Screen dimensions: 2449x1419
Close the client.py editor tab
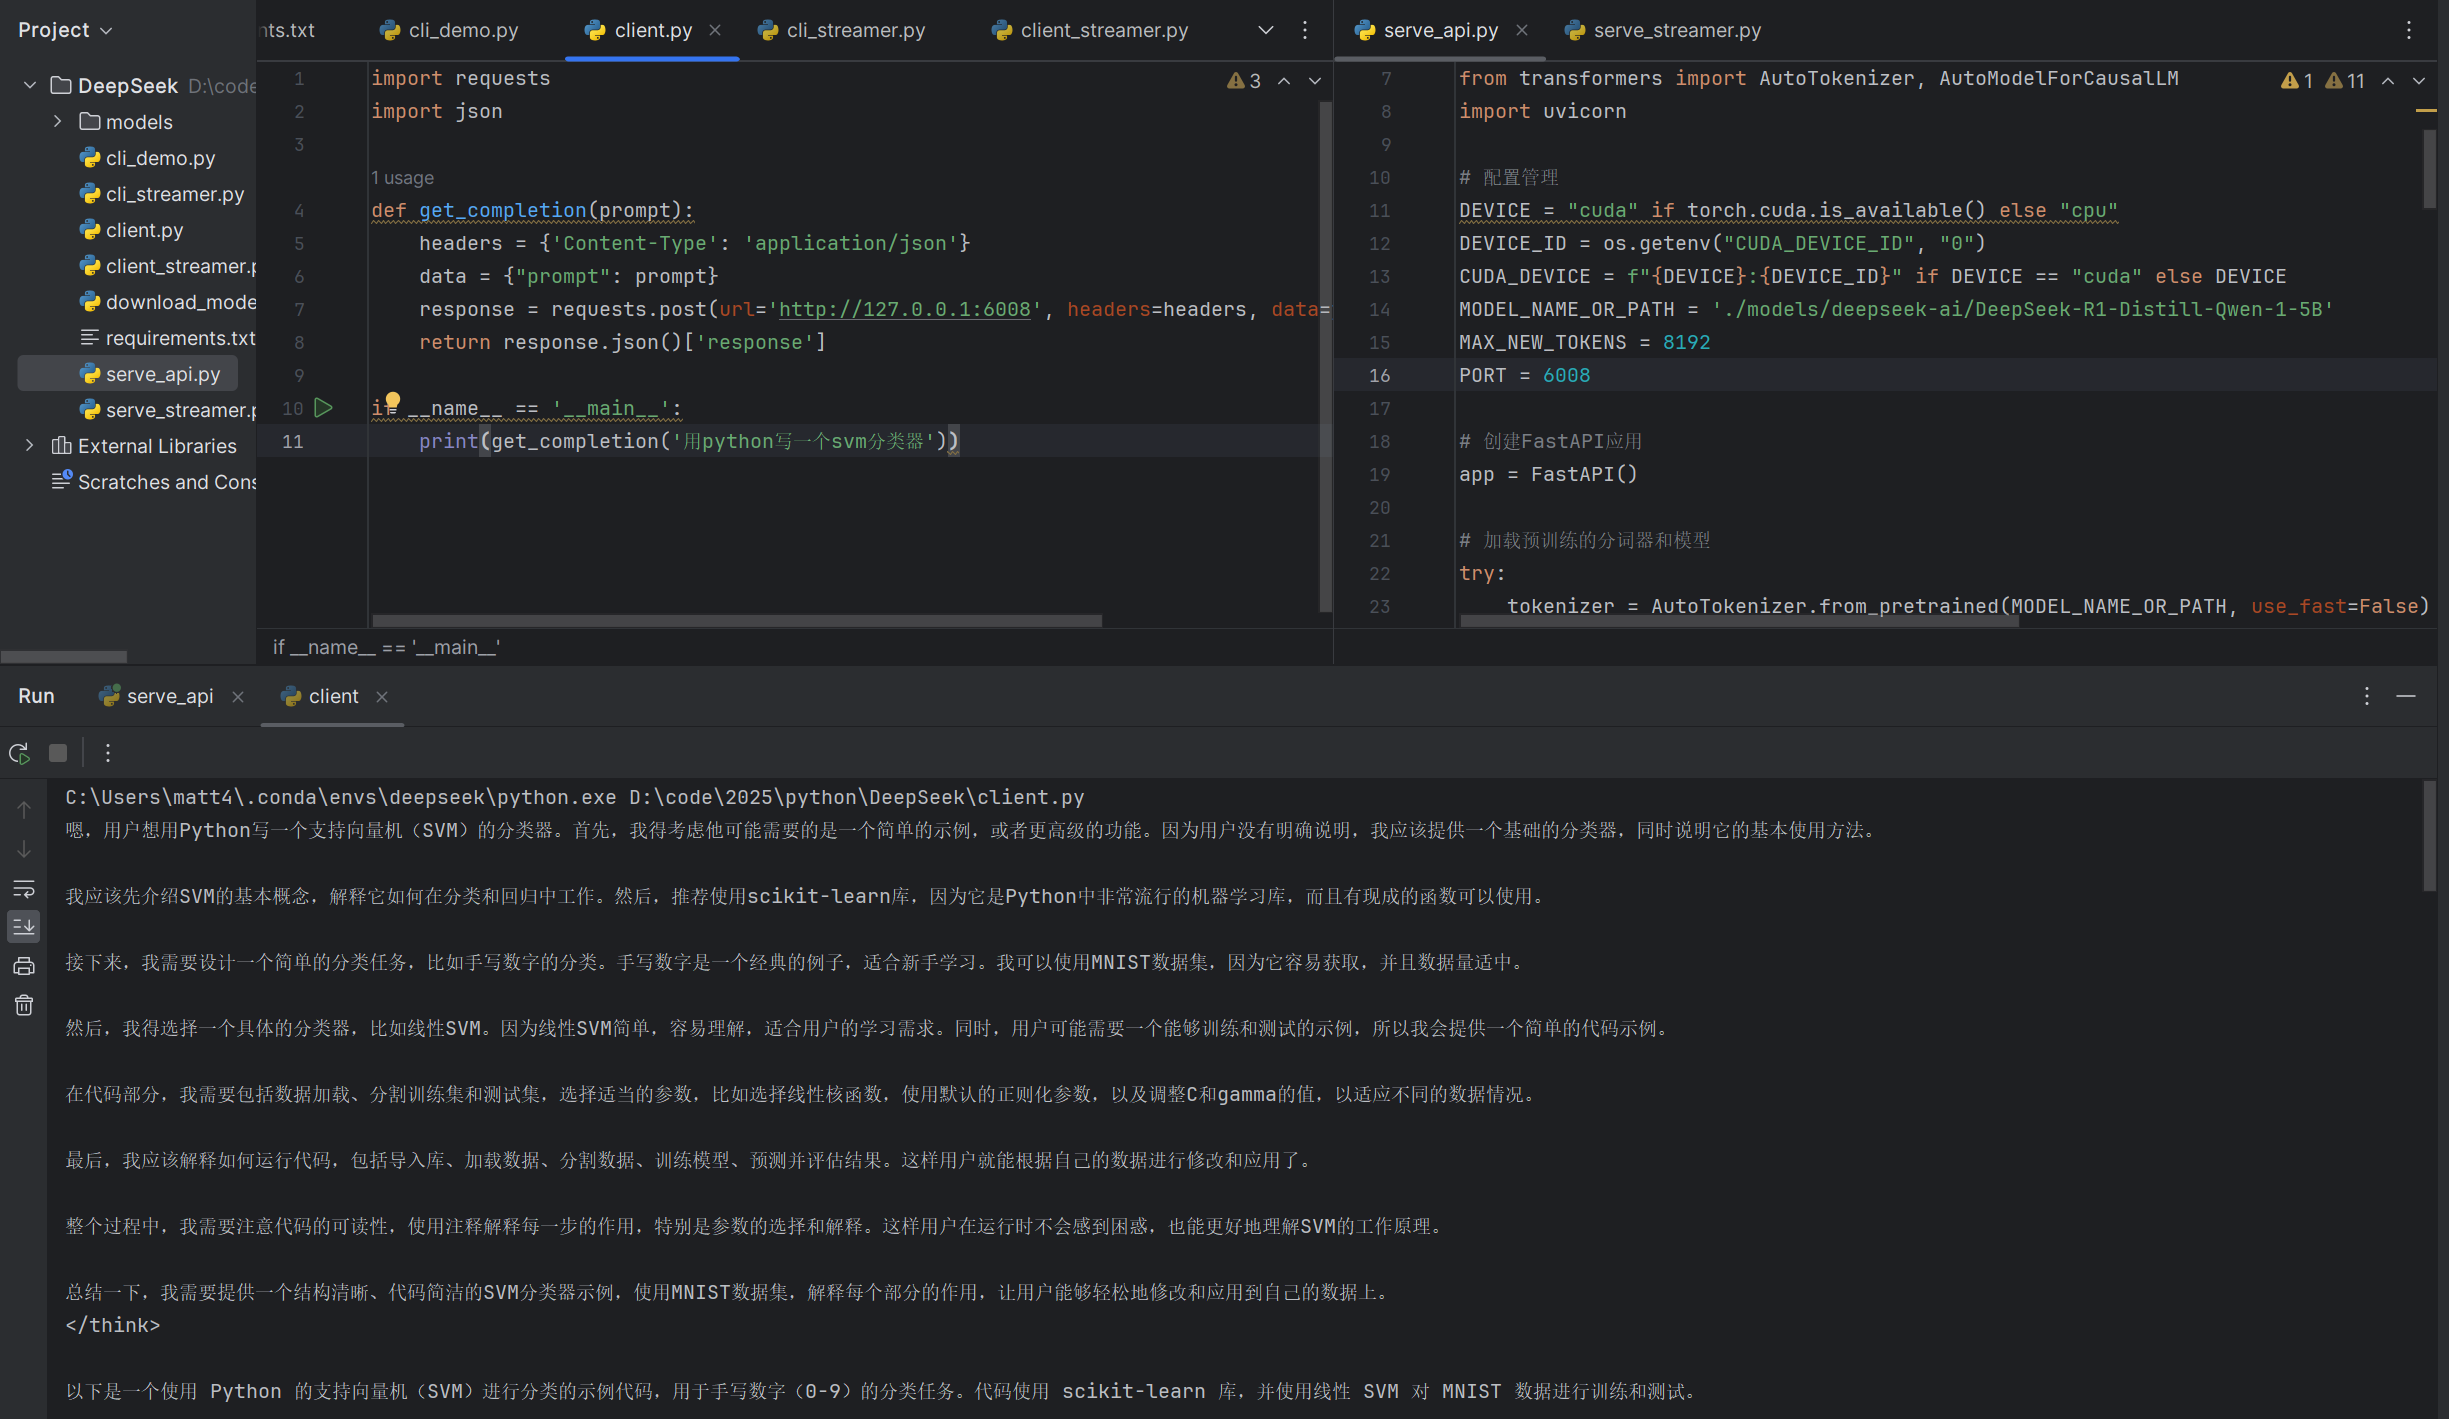click(715, 30)
